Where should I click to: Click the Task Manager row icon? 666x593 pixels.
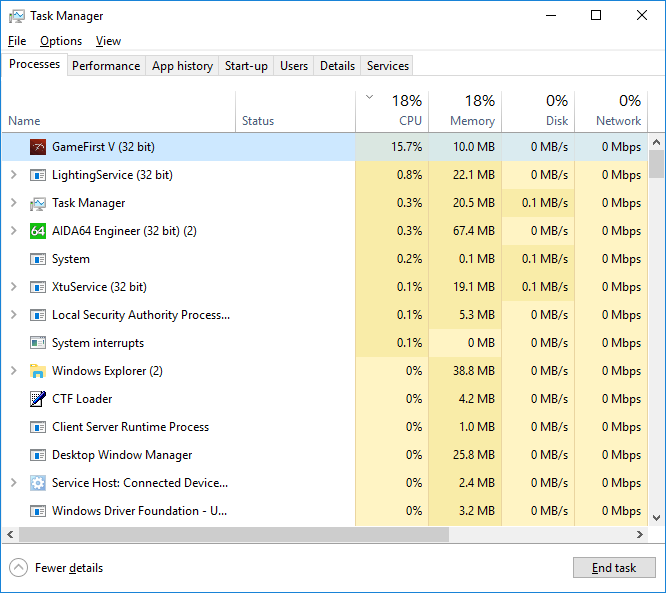[38, 203]
